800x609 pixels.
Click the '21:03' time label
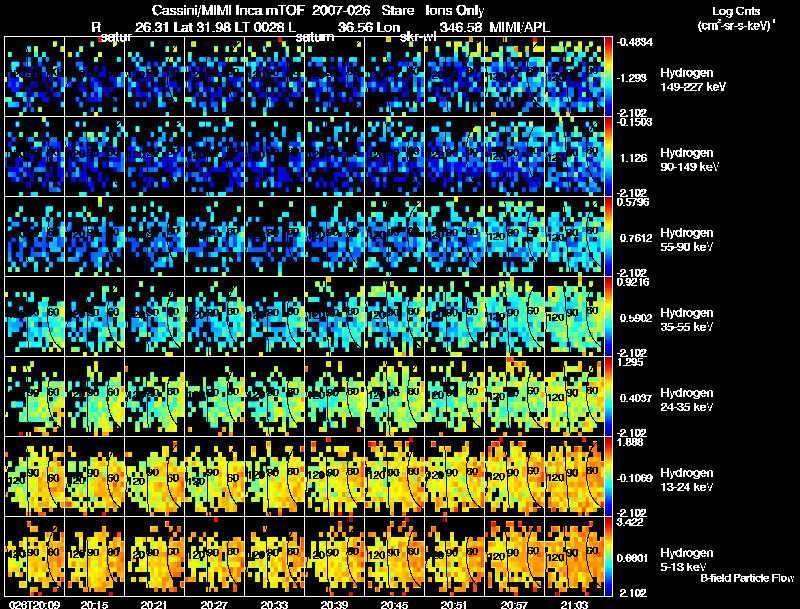[x=574, y=605]
